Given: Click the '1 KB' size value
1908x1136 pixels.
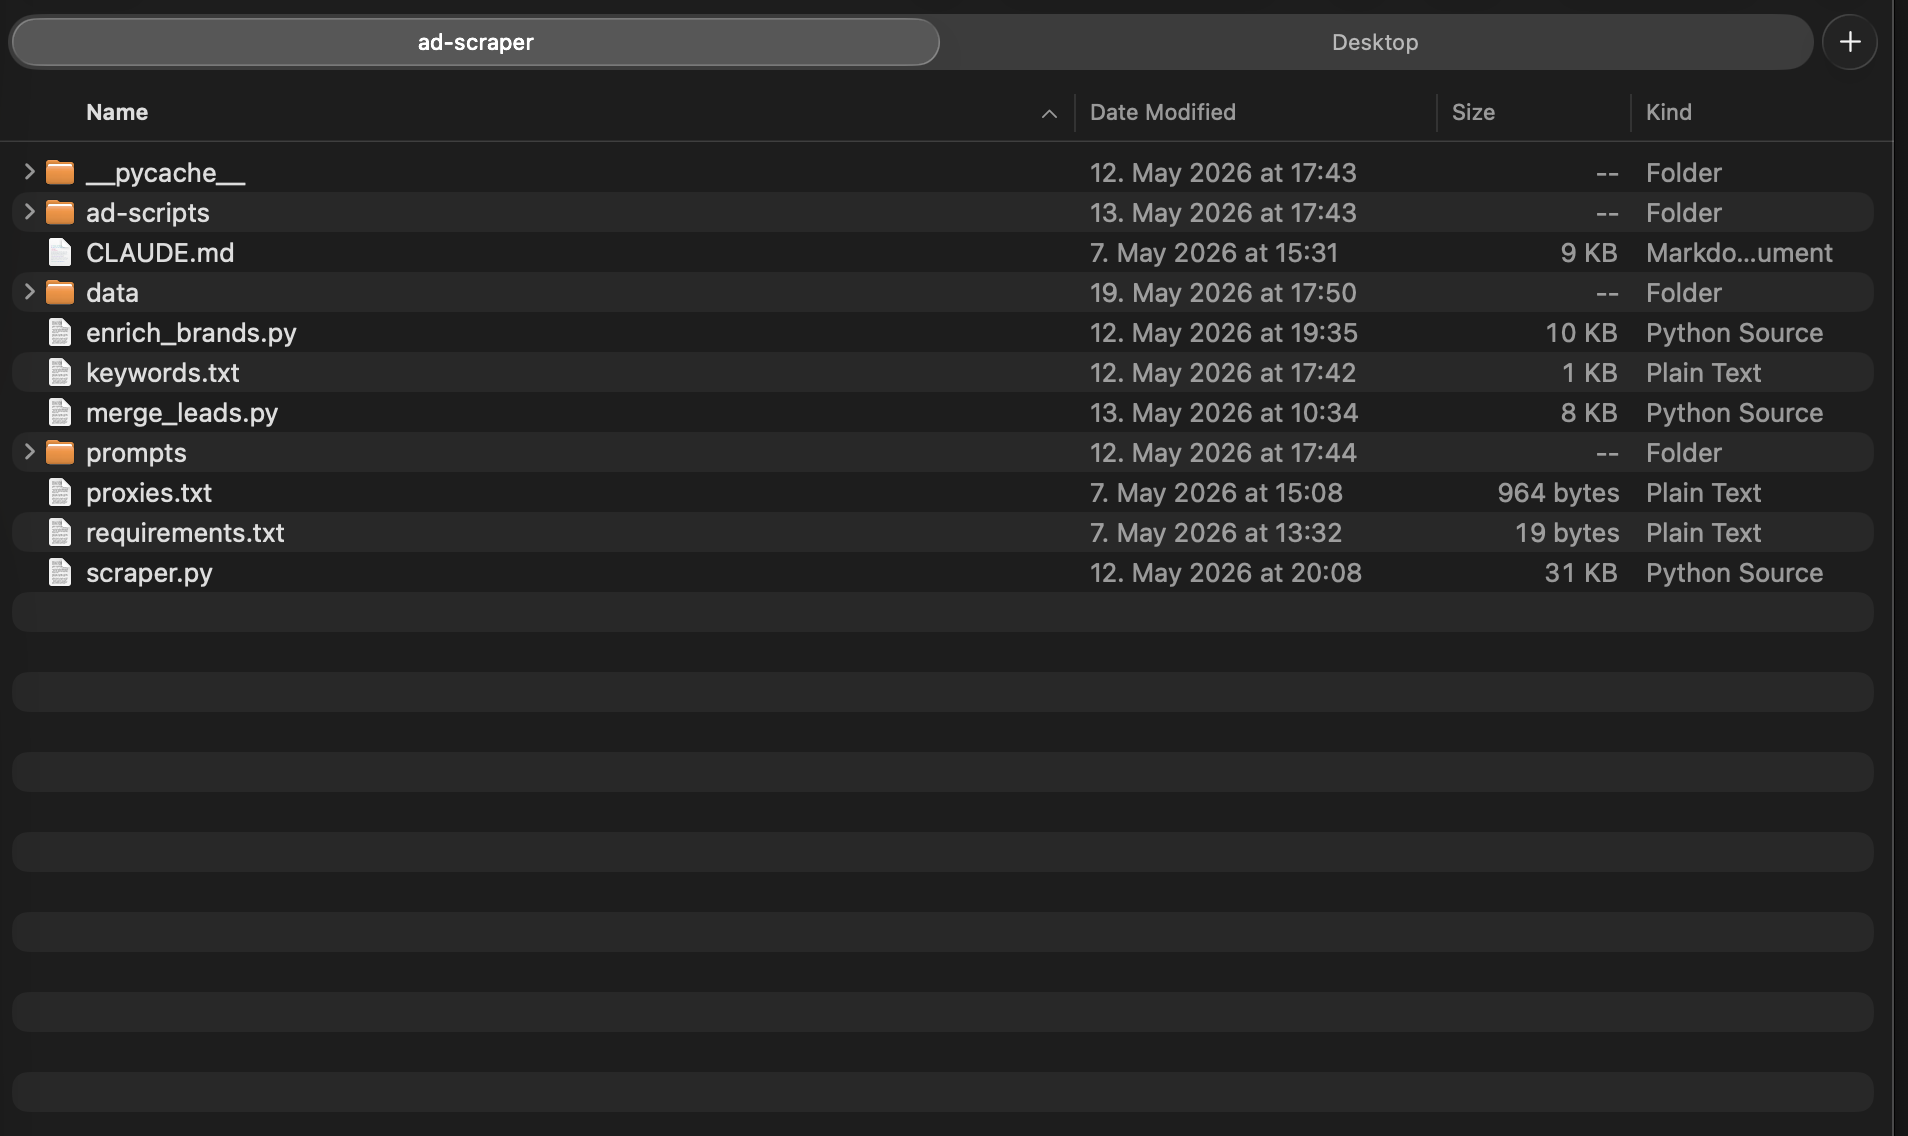Looking at the screenshot, I should pyautogui.click(x=1590, y=373).
